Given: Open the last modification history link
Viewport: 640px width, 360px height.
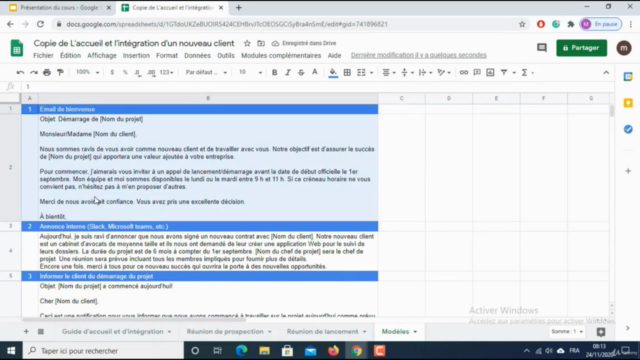Looking at the screenshot, I should pos(418,55).
